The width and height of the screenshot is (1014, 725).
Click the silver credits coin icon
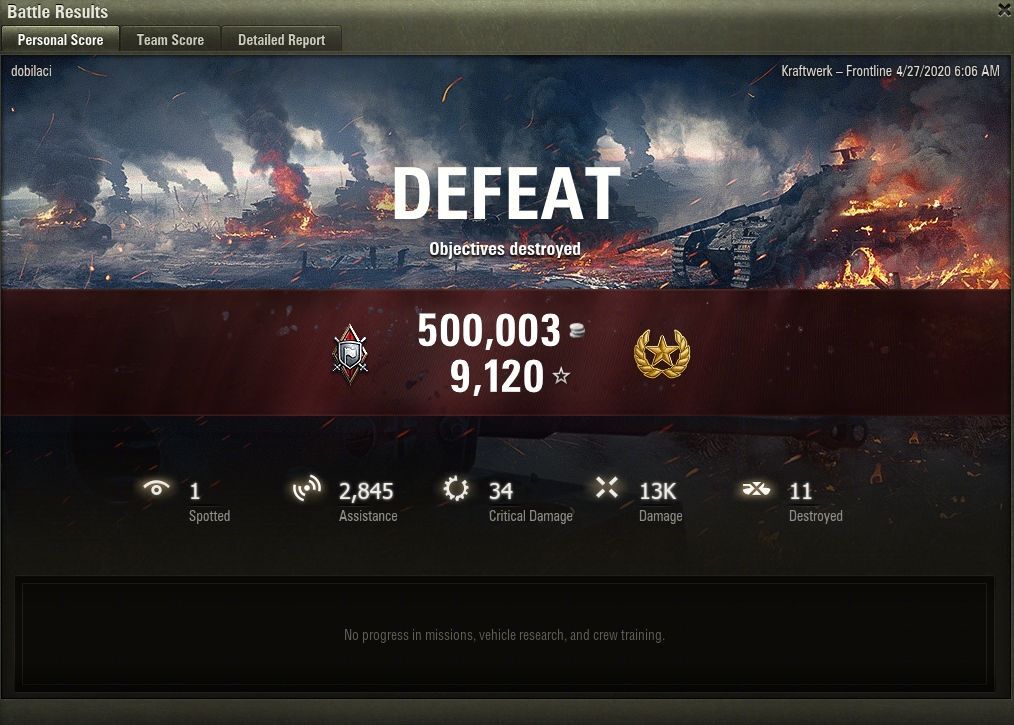click(x=577, y=330)
